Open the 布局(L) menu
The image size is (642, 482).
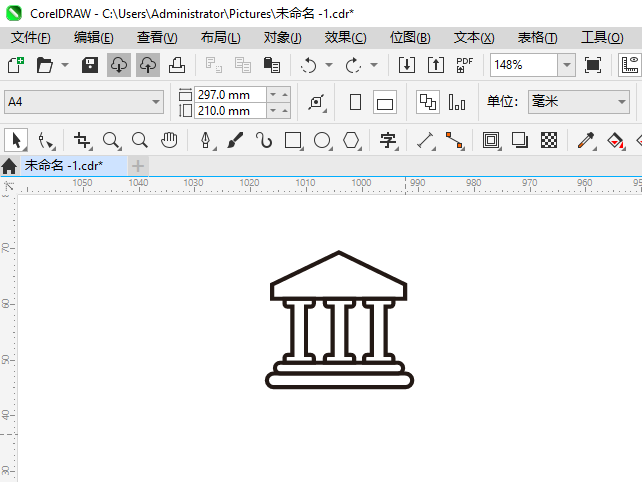tap(221, 38)
